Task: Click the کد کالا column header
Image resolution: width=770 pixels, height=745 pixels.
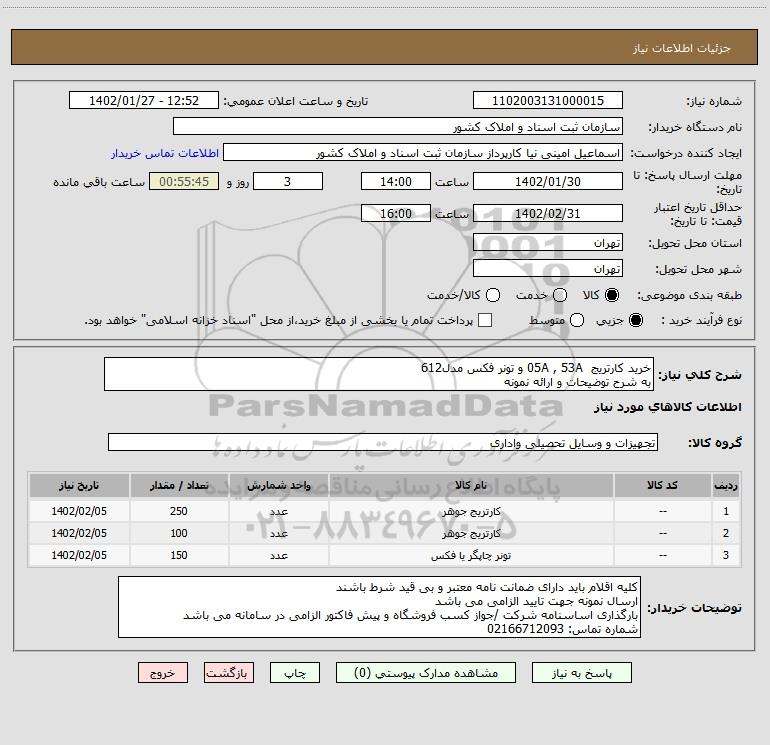Action: (x=662, y=486)
